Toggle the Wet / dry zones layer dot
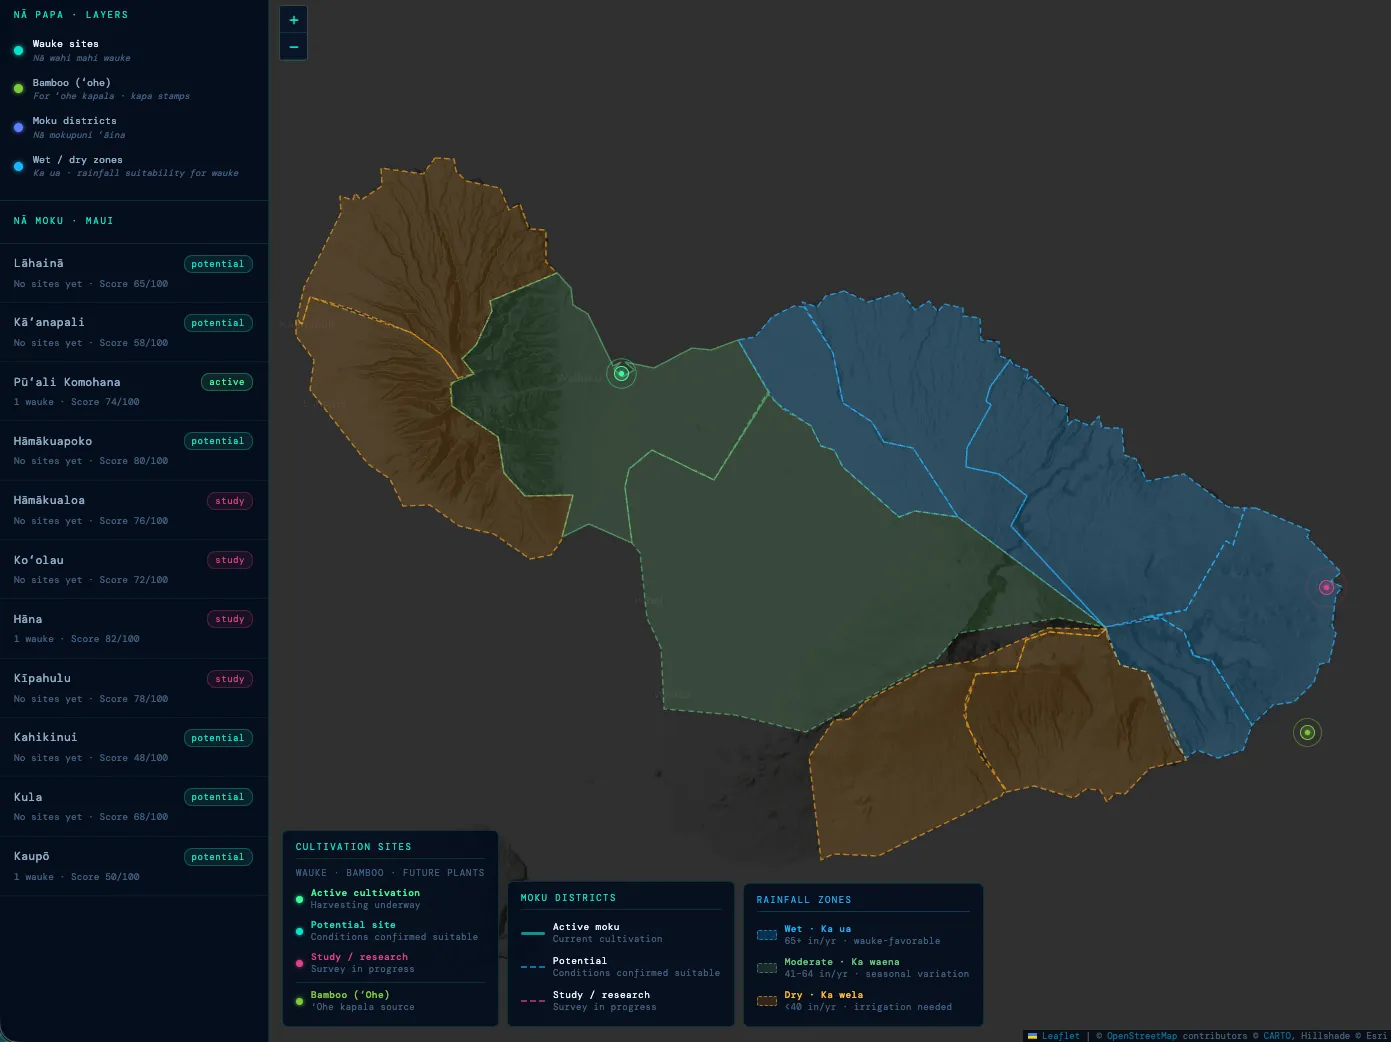The image size is (1391, 1042). 18,166
